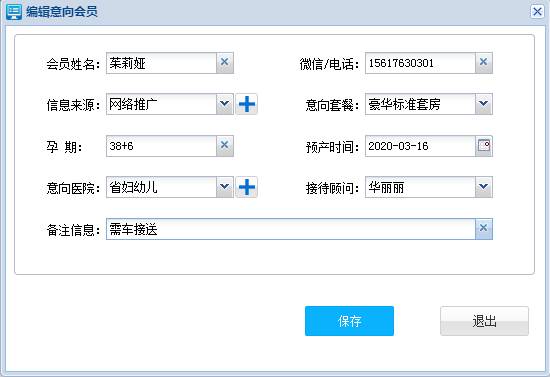Viewport: 550px width, 377px height.
Task: Focus the 孕期 input showing 38+6
Action: click(161, 146)
